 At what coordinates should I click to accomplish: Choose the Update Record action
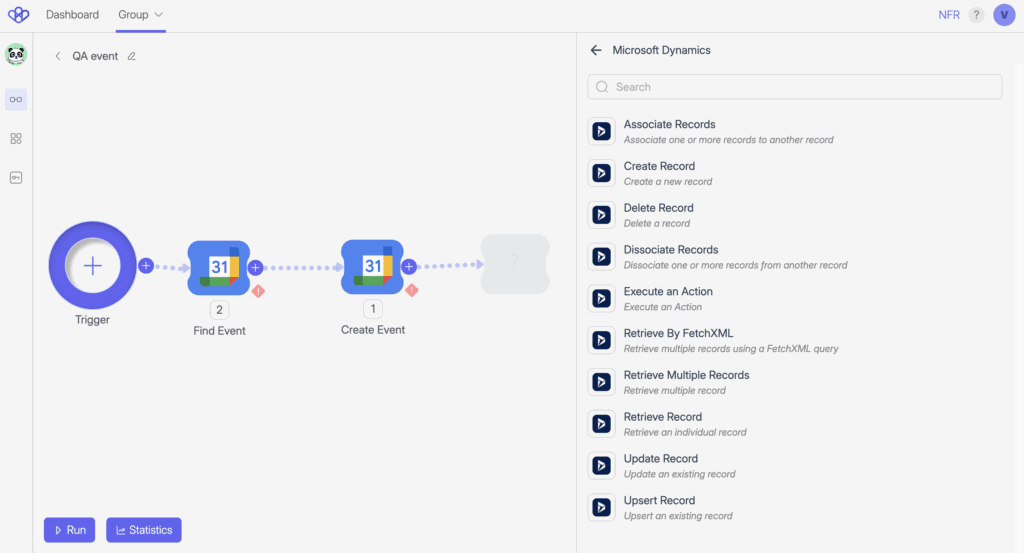tap(795, 466)
